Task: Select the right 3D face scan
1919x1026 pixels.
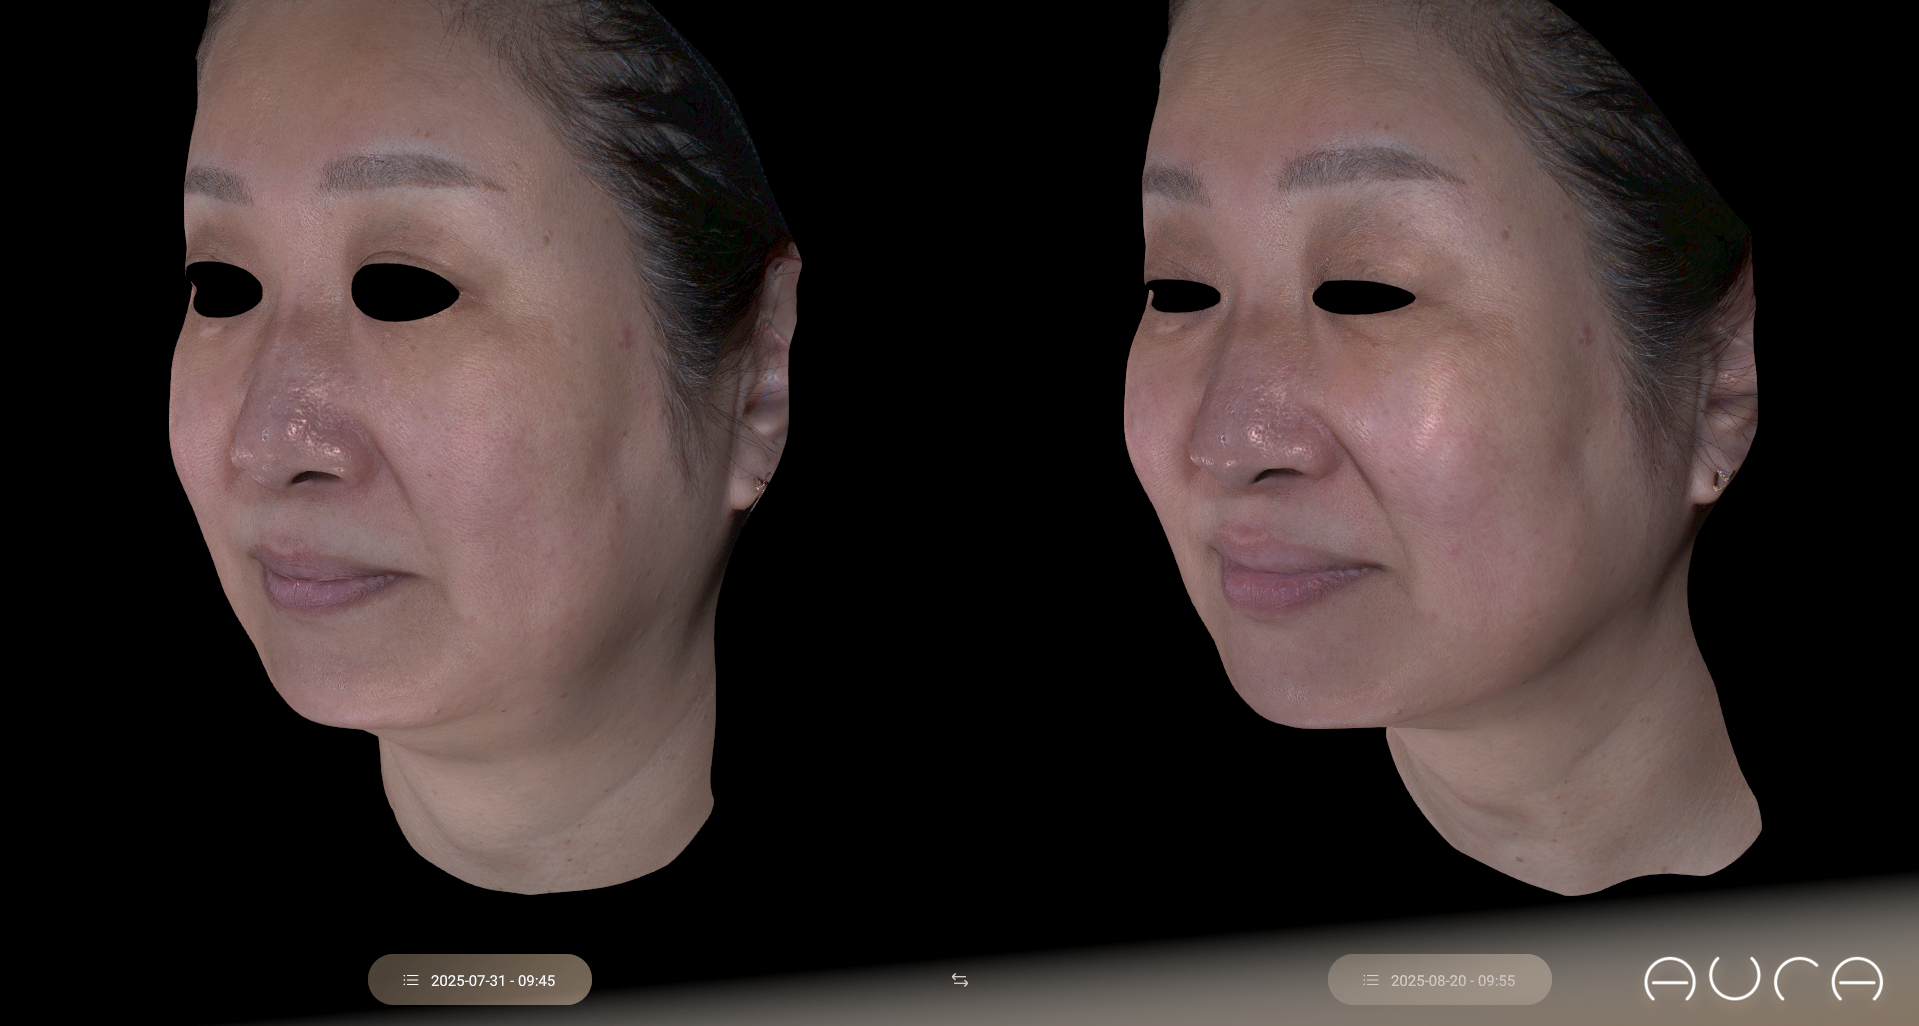Action: tap(1440, 450)
